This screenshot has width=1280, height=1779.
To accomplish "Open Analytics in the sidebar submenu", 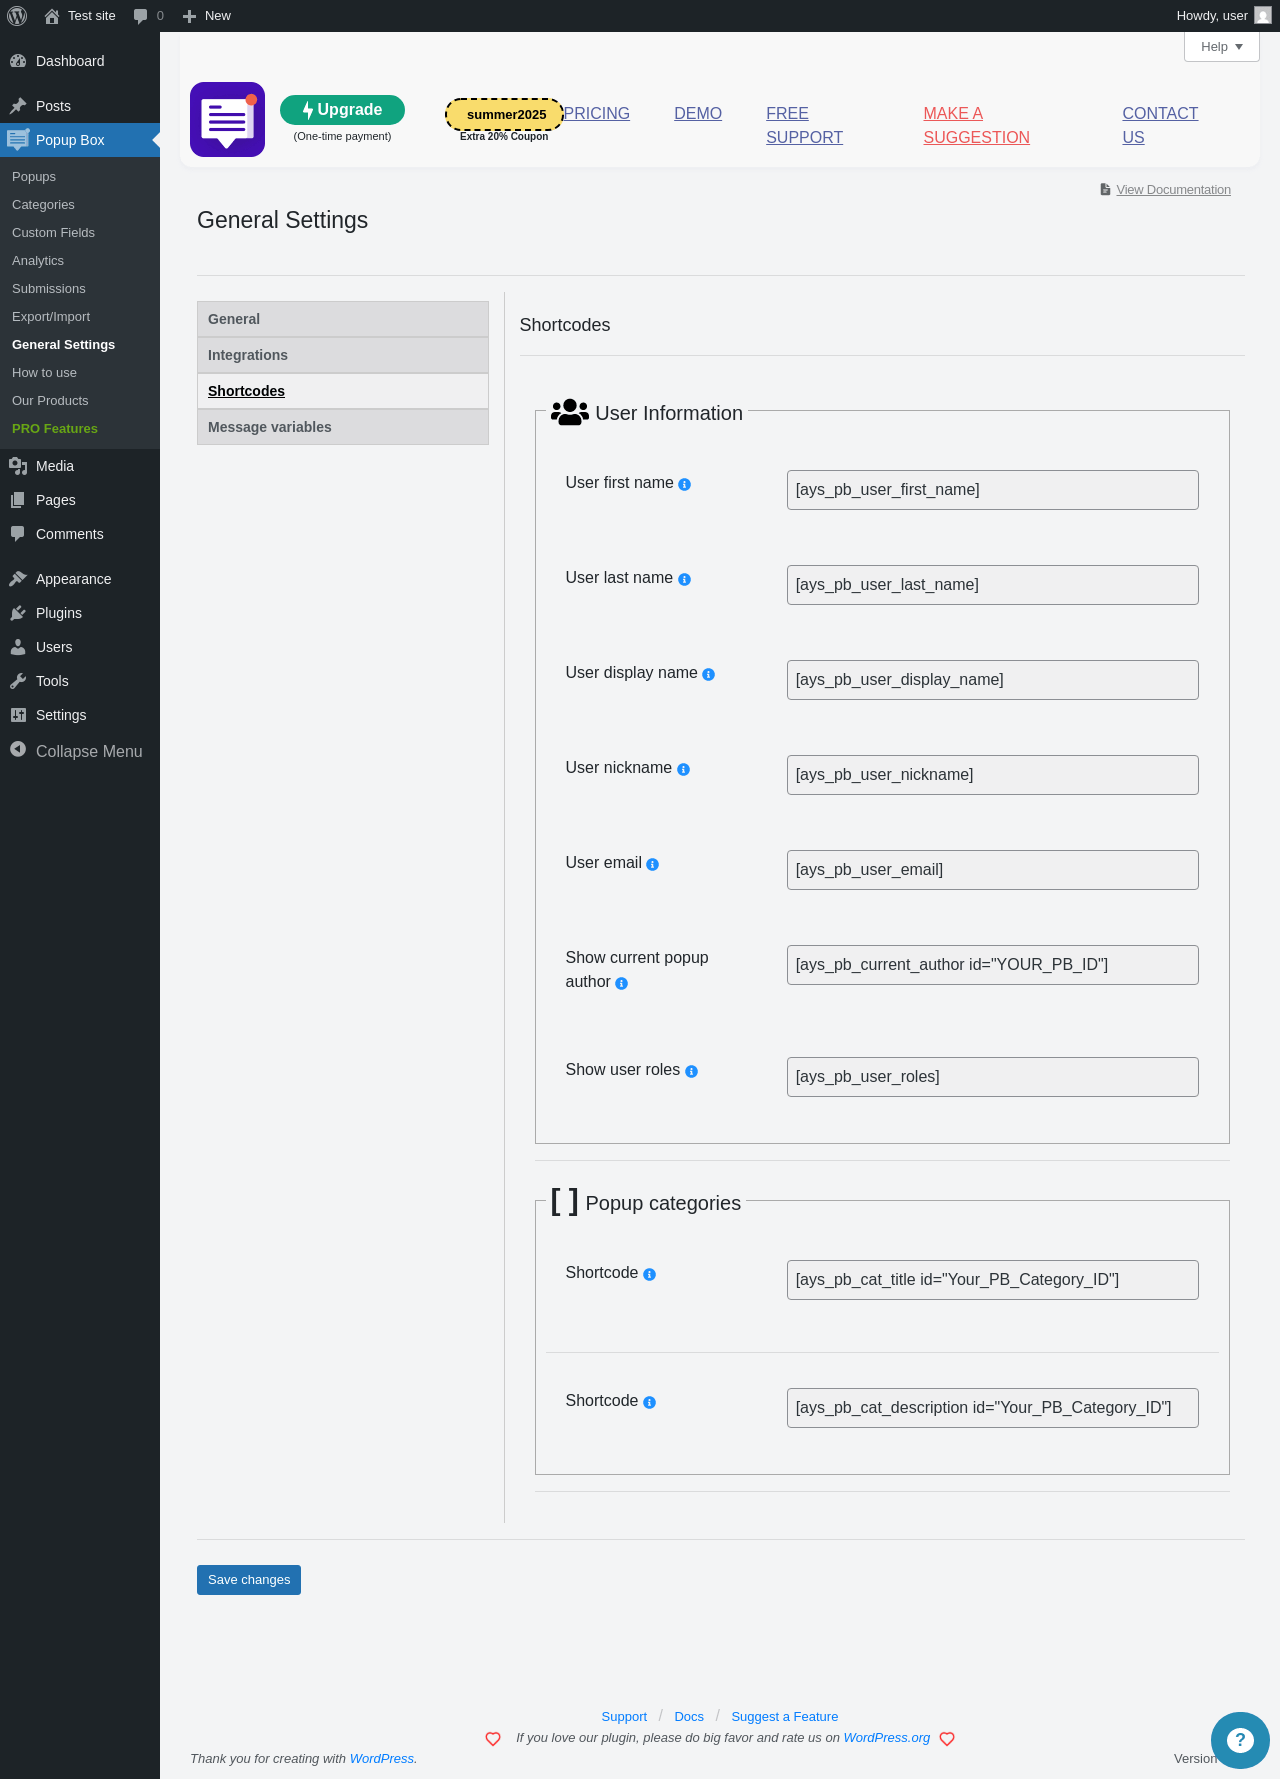I will [x=38, y=260].
